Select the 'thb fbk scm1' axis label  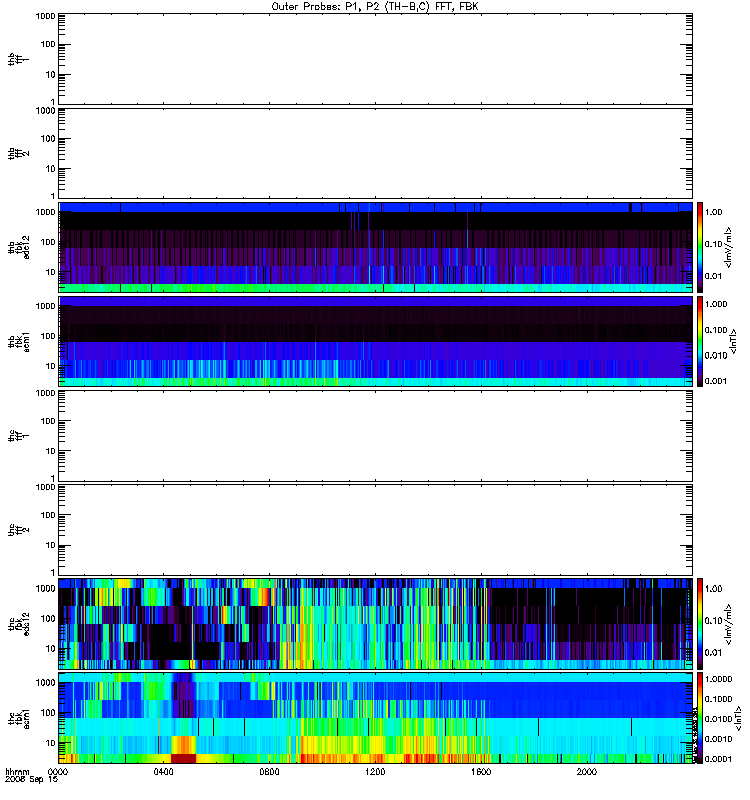18,341
